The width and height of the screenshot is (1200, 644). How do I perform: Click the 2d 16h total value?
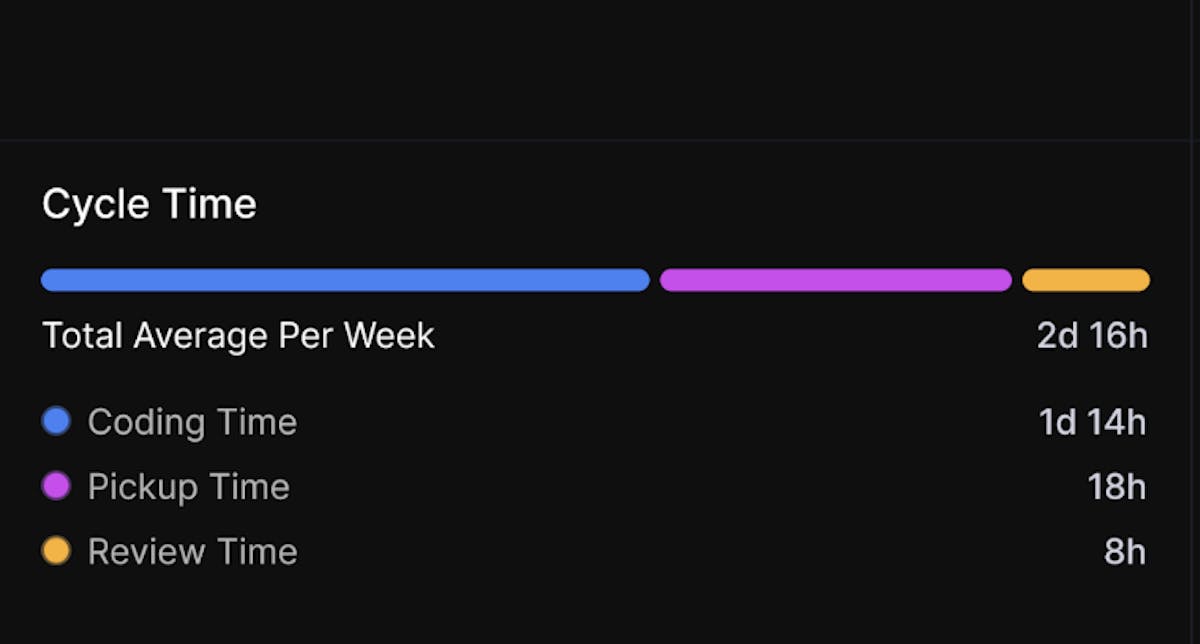pyautogui.click(x=1092, y=336)
